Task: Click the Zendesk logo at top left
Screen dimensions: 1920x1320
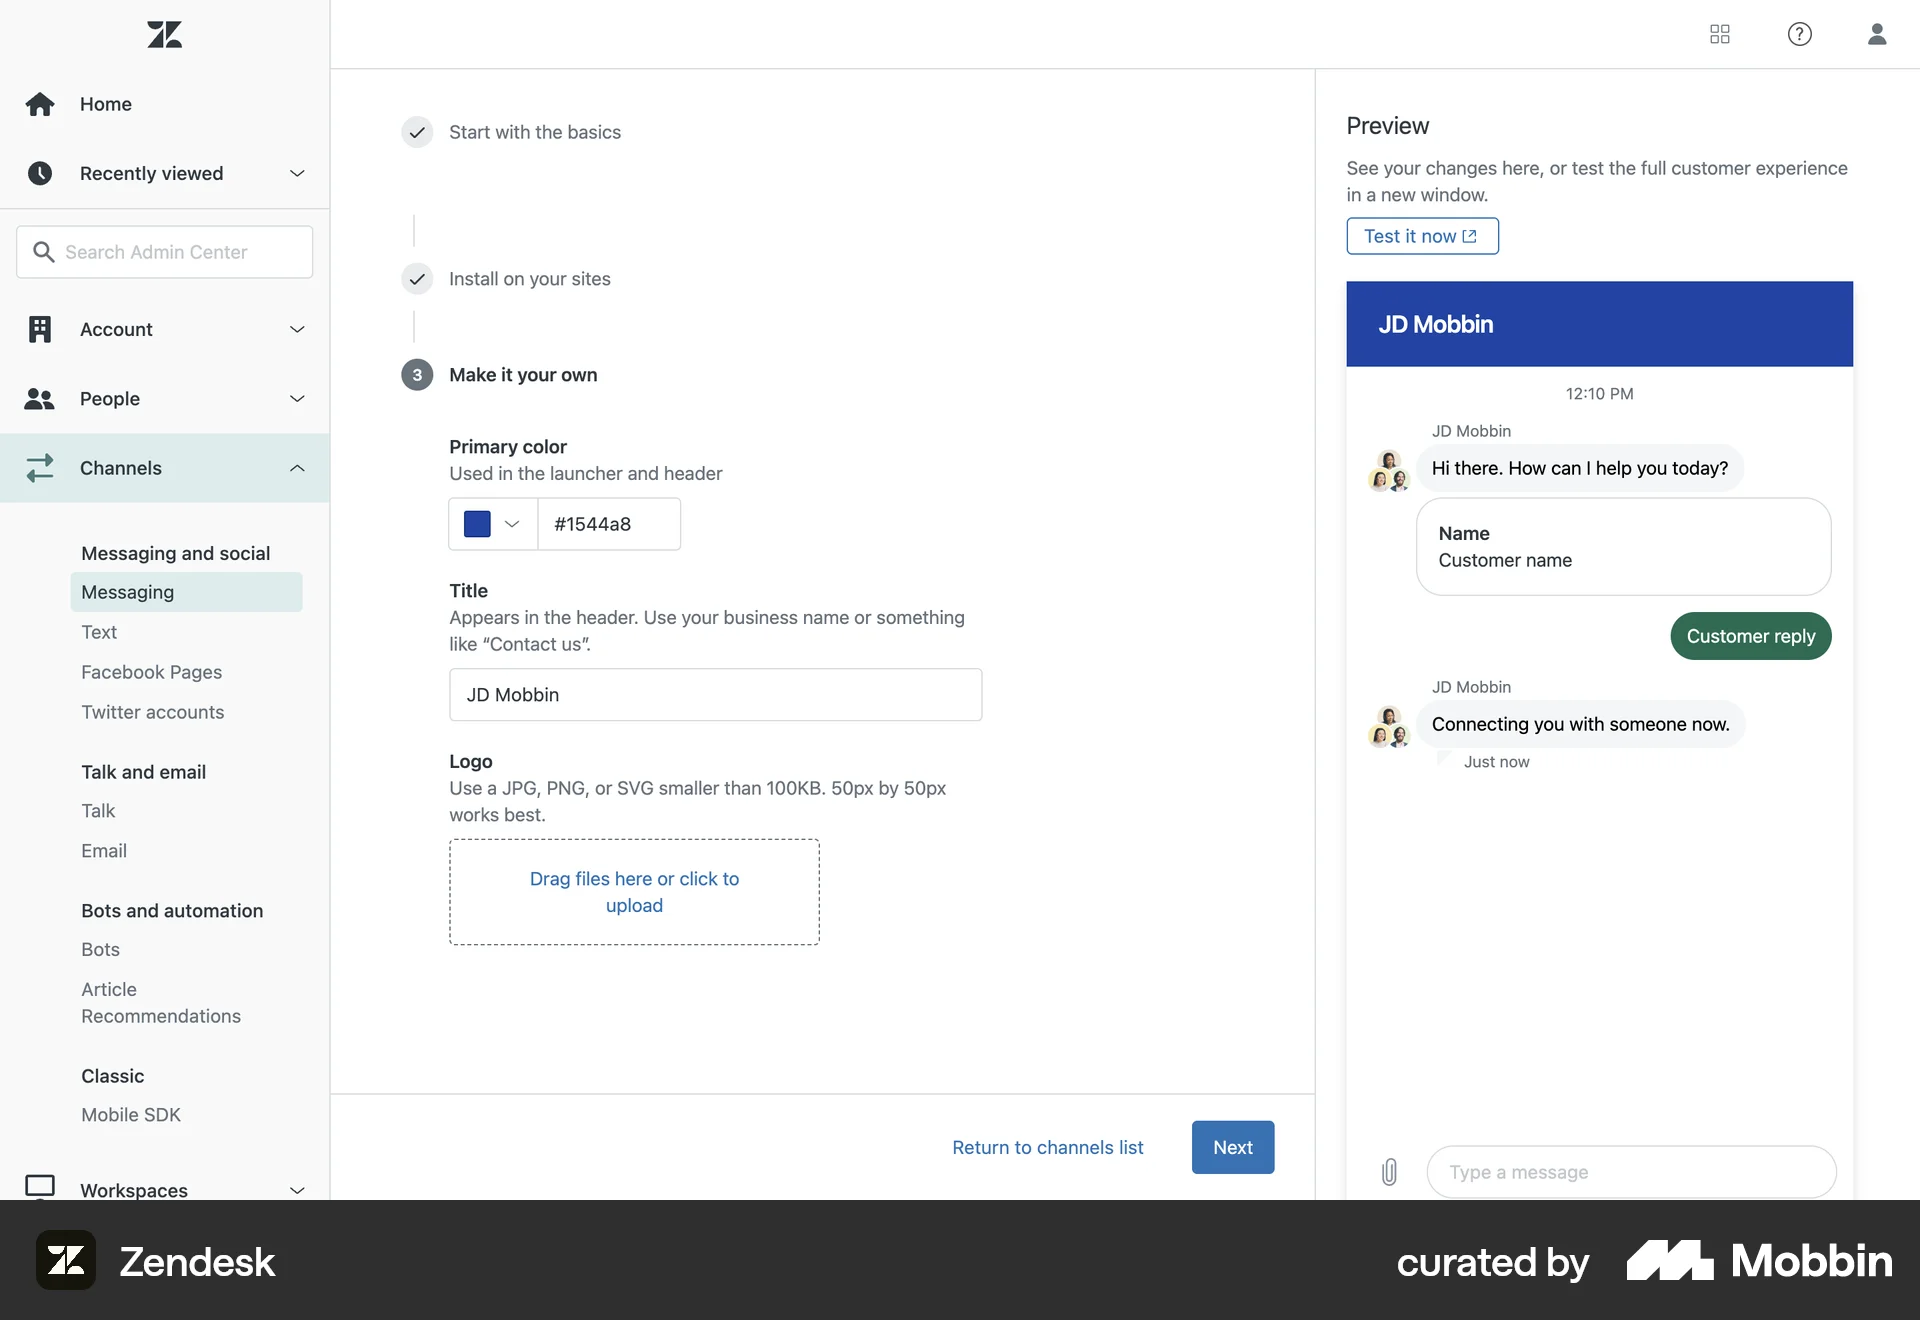Action: [x=164, y=34]
